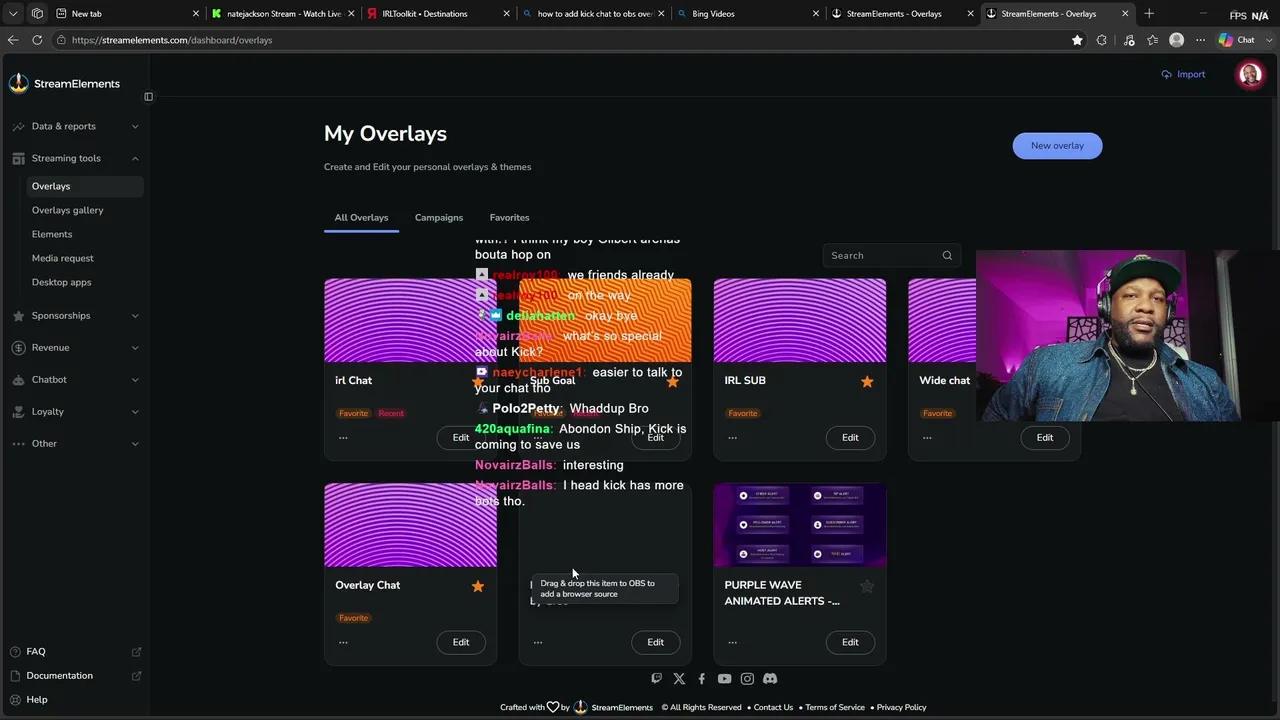The image size is (1280, 720).
Task: Open the browser Extensions puzzle icon
Action: pyautogui.click(x=1102, y=40)
